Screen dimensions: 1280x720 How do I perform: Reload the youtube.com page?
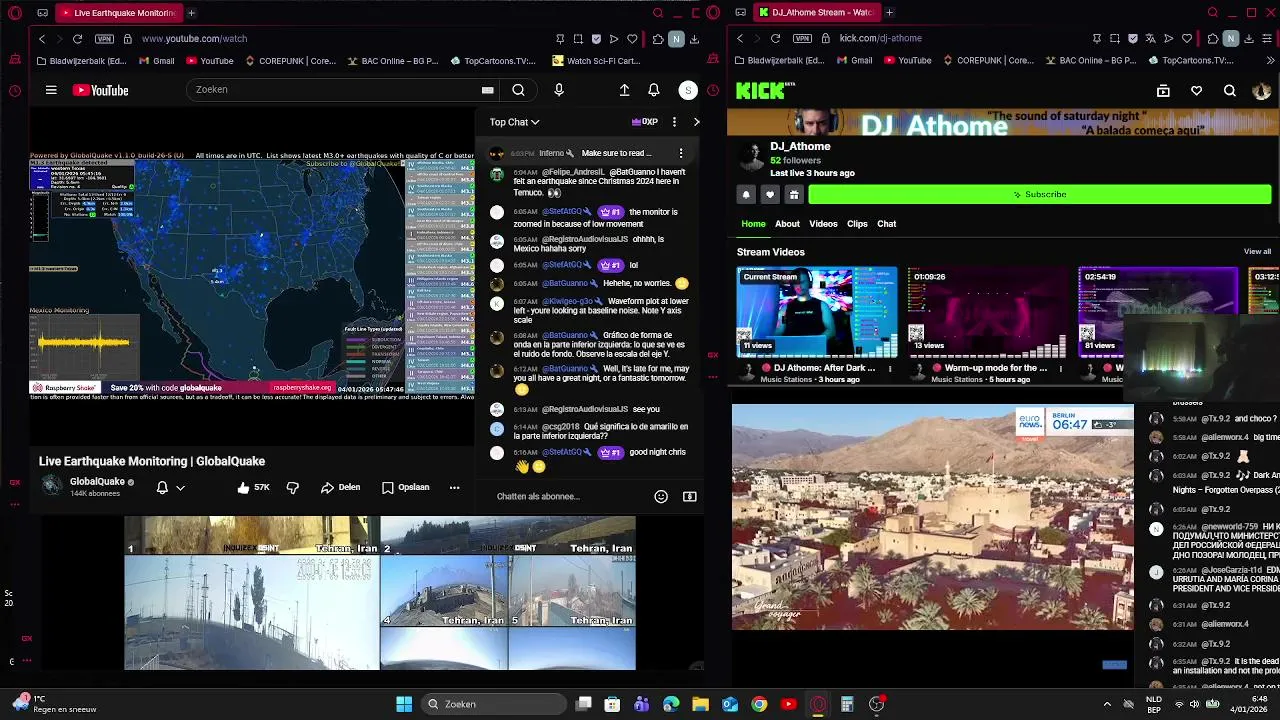click(77, 39)
